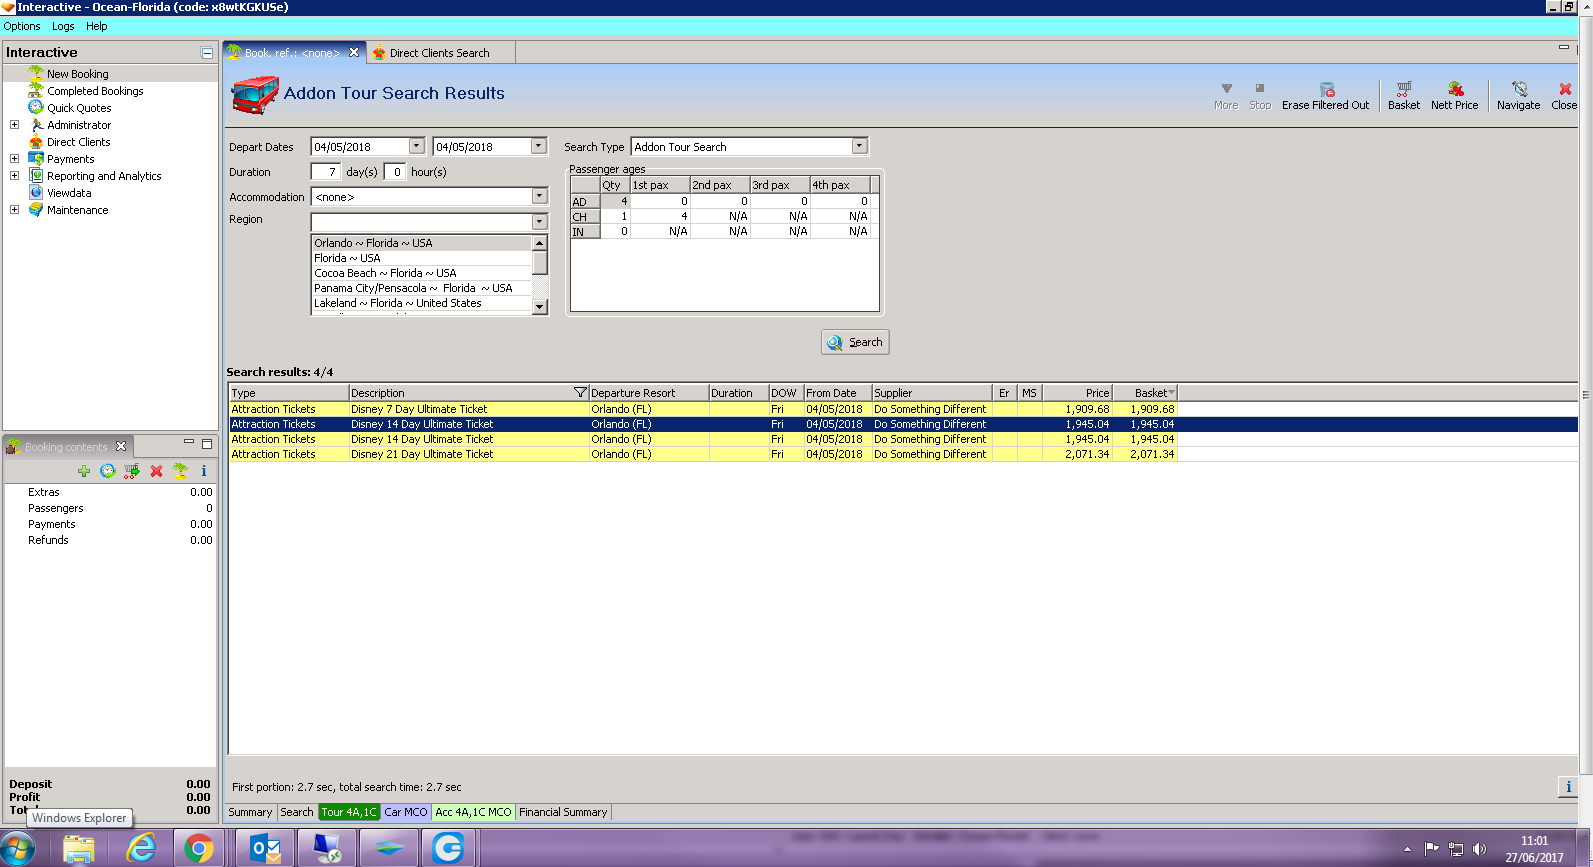Select New Booking in navigation tree
The width and height of the screenshot is (1593, 867).
point(78,74)
